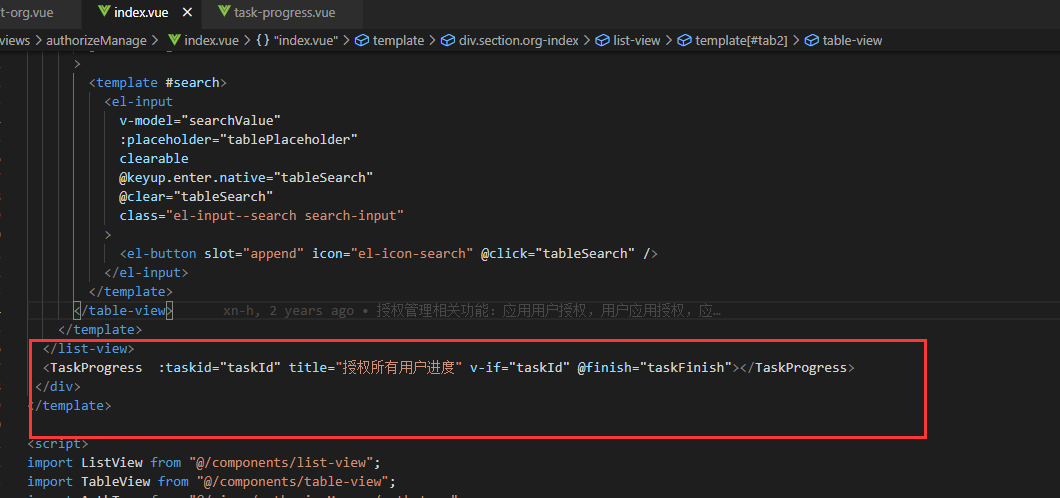Select authorizeManage in the breadcrumb
The image size is (1060, 498).
tap(96, 41)
